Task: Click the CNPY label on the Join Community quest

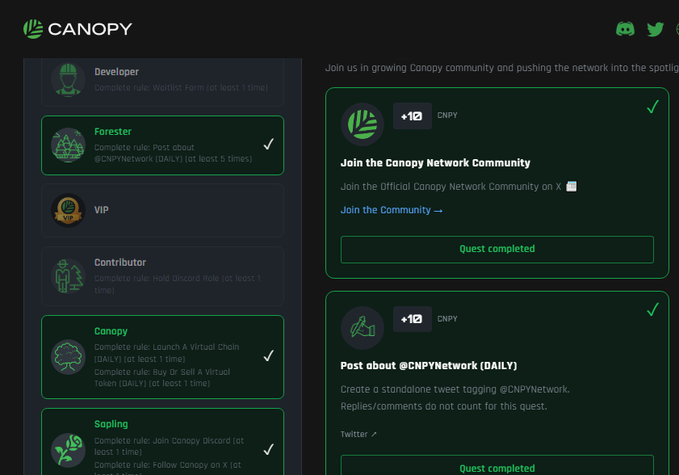Action: pyautogui.click(x=447, y=115)
